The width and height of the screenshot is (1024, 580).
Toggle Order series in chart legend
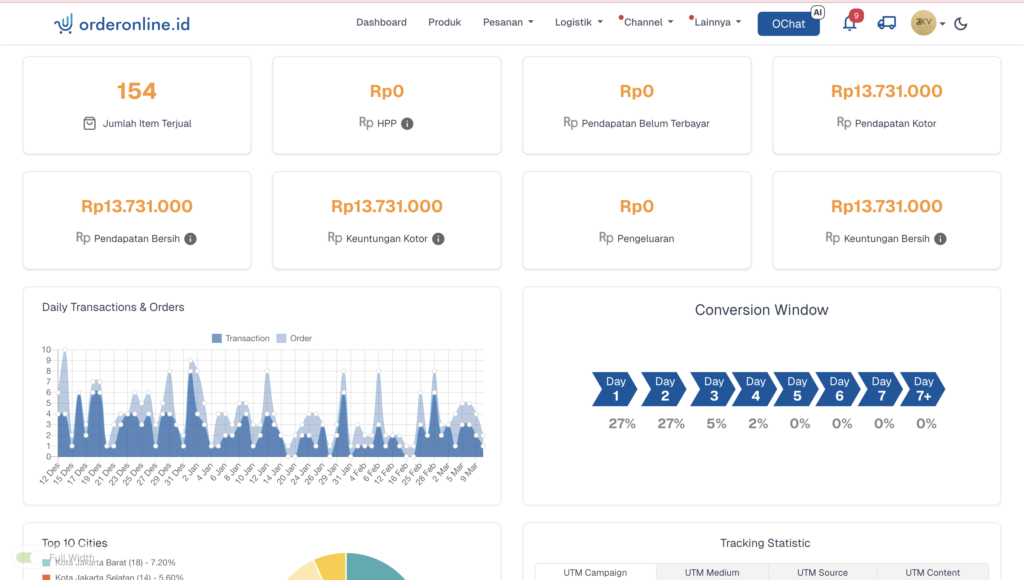(x=294, y=338)
